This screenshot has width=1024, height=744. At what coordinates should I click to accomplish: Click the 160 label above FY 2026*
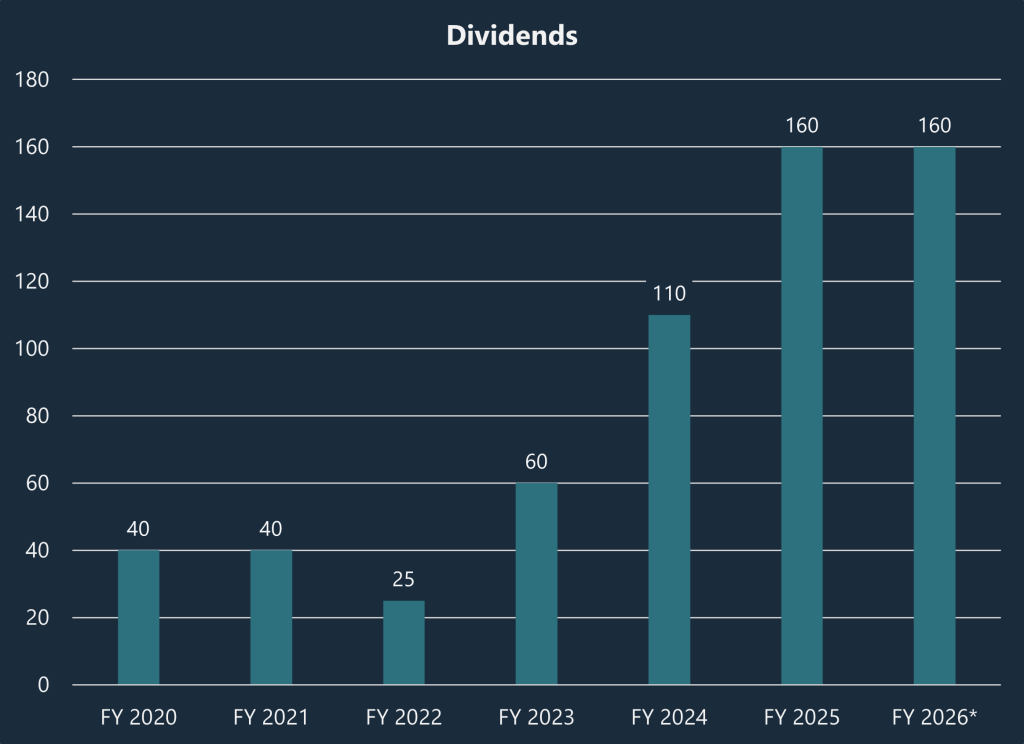933,126
